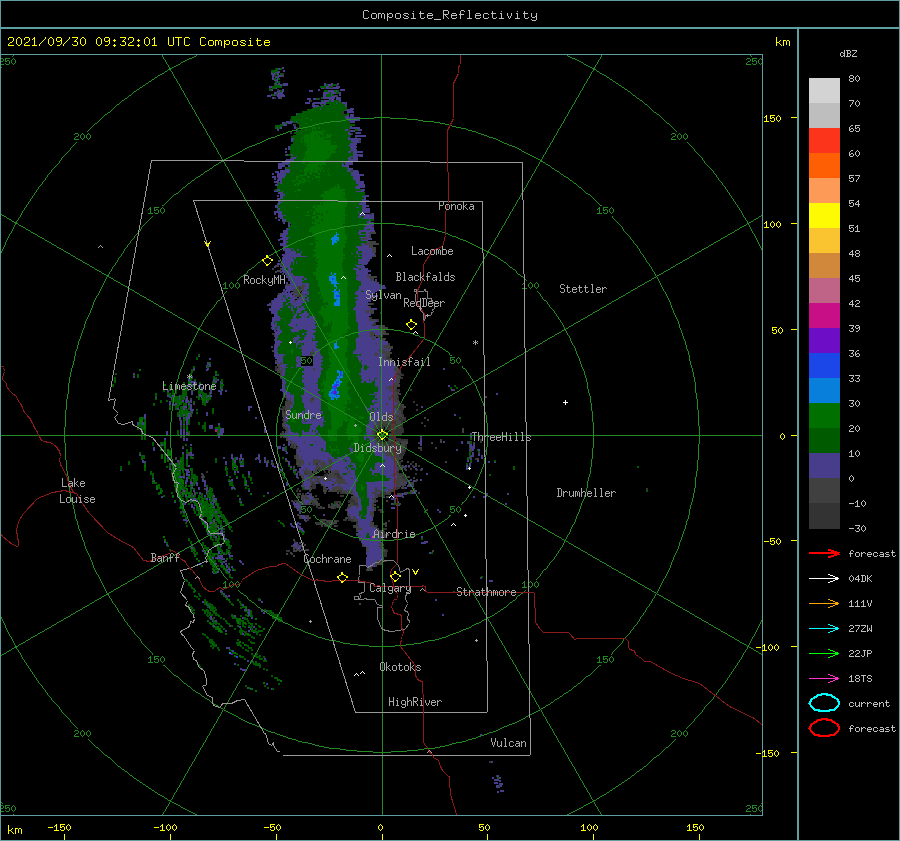This screenshot has height=841, width=900.
Task: Click the Lacombe city label
Action: (432, 251)
